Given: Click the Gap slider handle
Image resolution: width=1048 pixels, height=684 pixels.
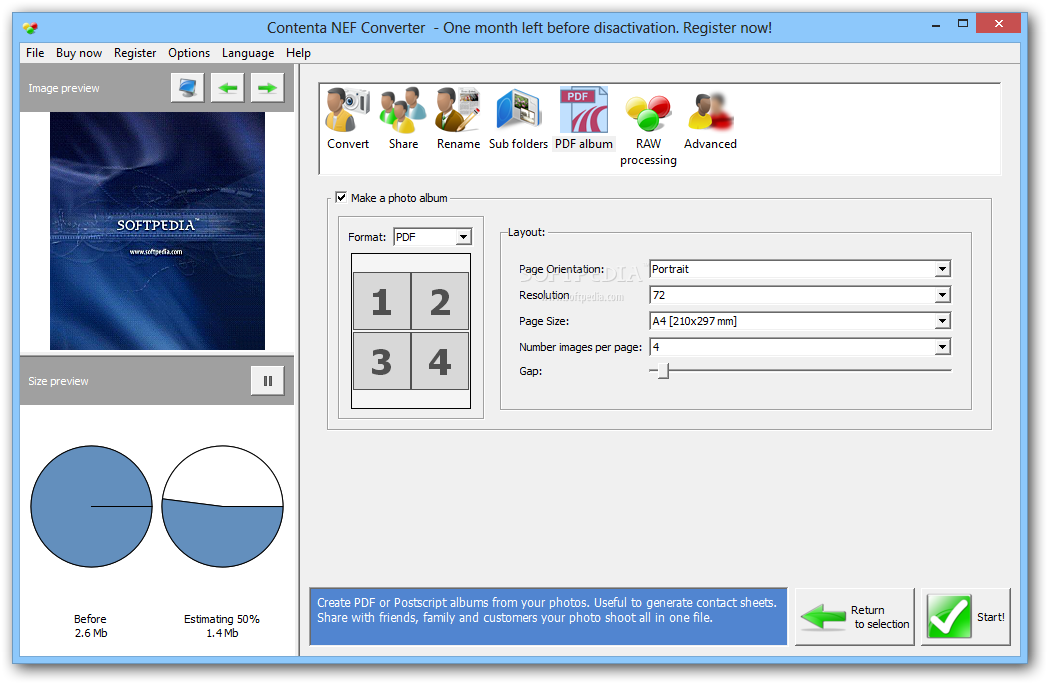Looking at the screenshot, I should (663, 370).
